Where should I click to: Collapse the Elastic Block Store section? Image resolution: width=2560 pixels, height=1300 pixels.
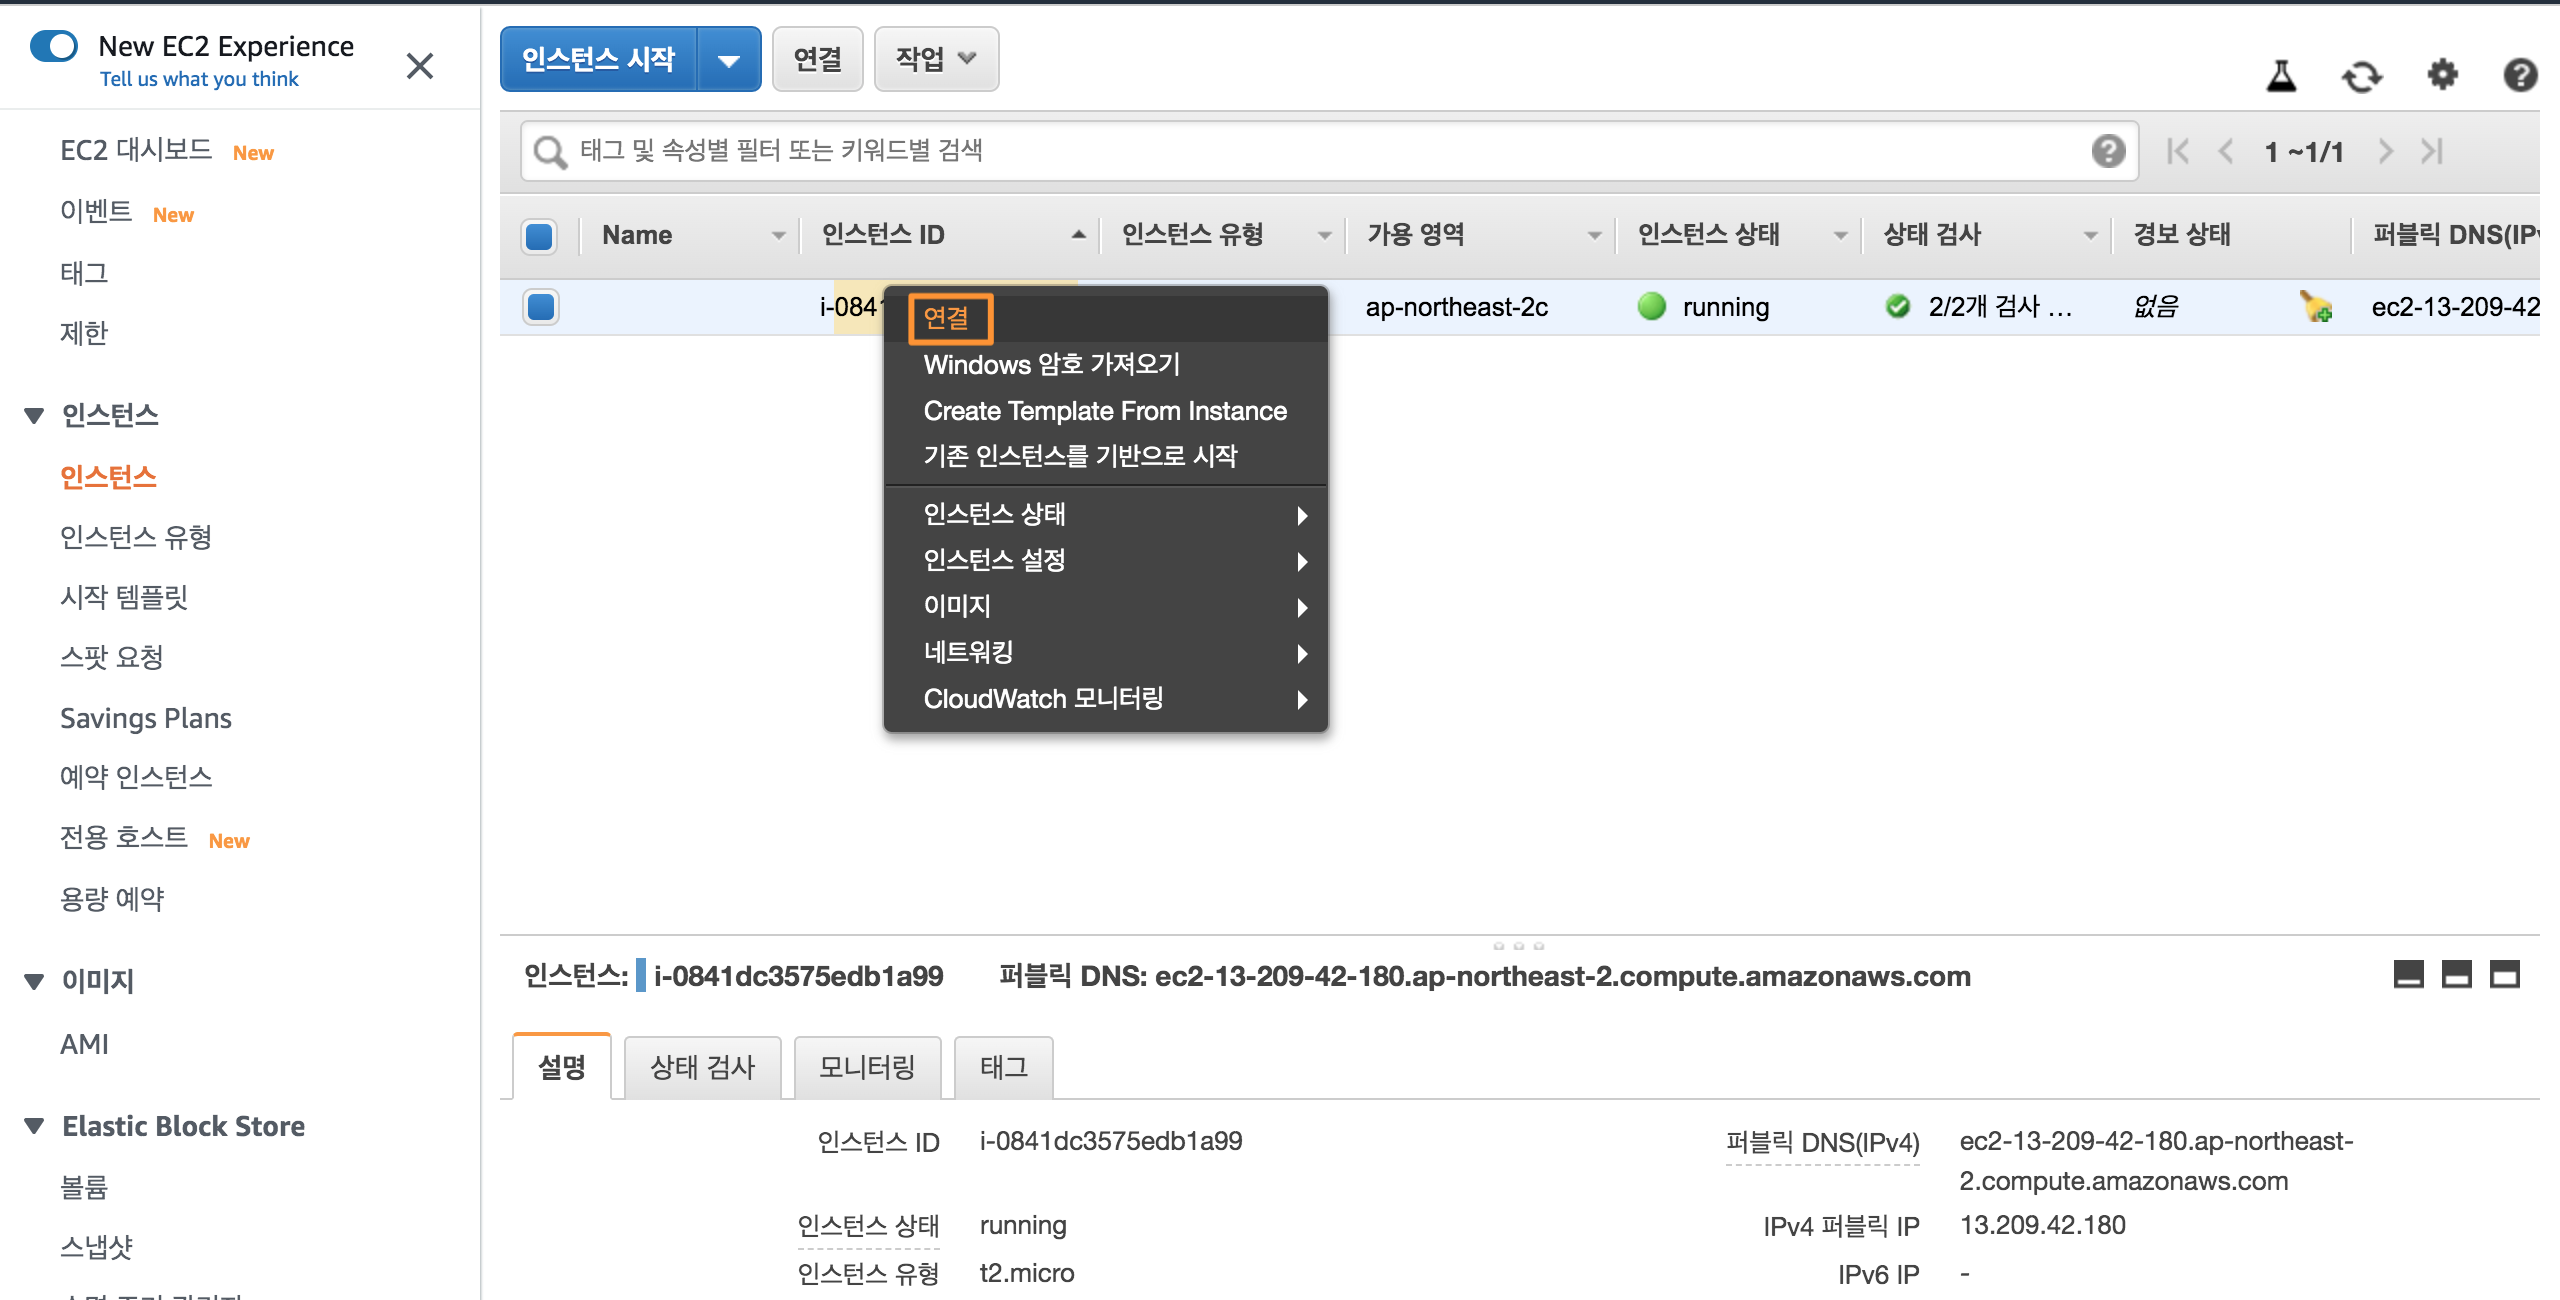point(34,1126)
